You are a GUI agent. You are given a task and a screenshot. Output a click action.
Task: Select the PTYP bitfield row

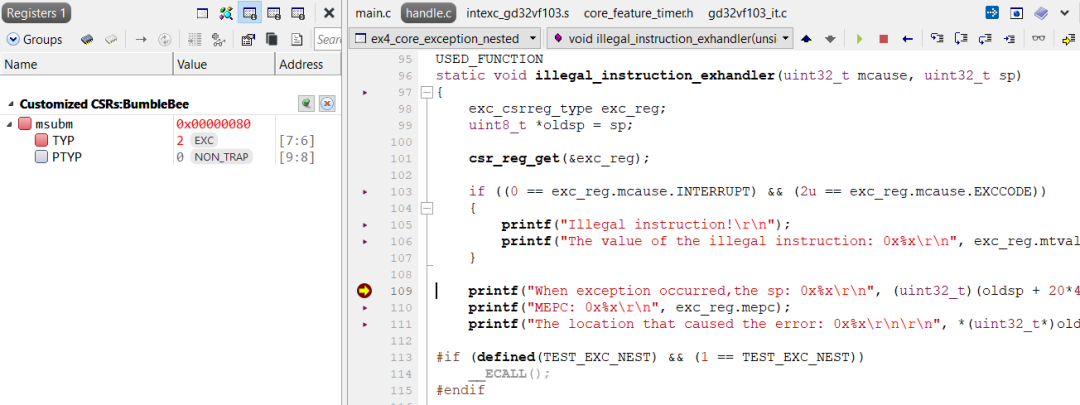coord(170,157)
